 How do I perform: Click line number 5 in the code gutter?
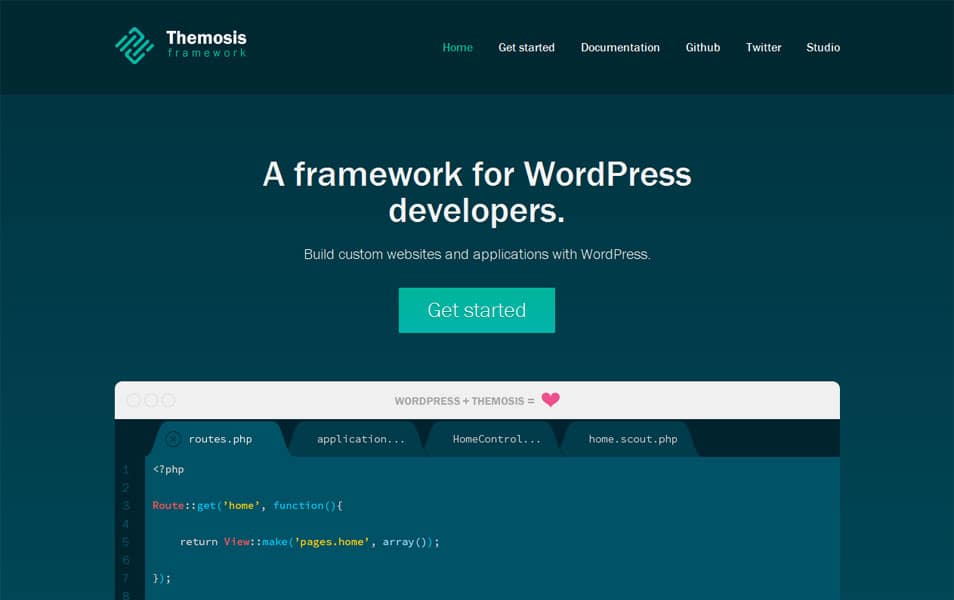tap(126, 542)
